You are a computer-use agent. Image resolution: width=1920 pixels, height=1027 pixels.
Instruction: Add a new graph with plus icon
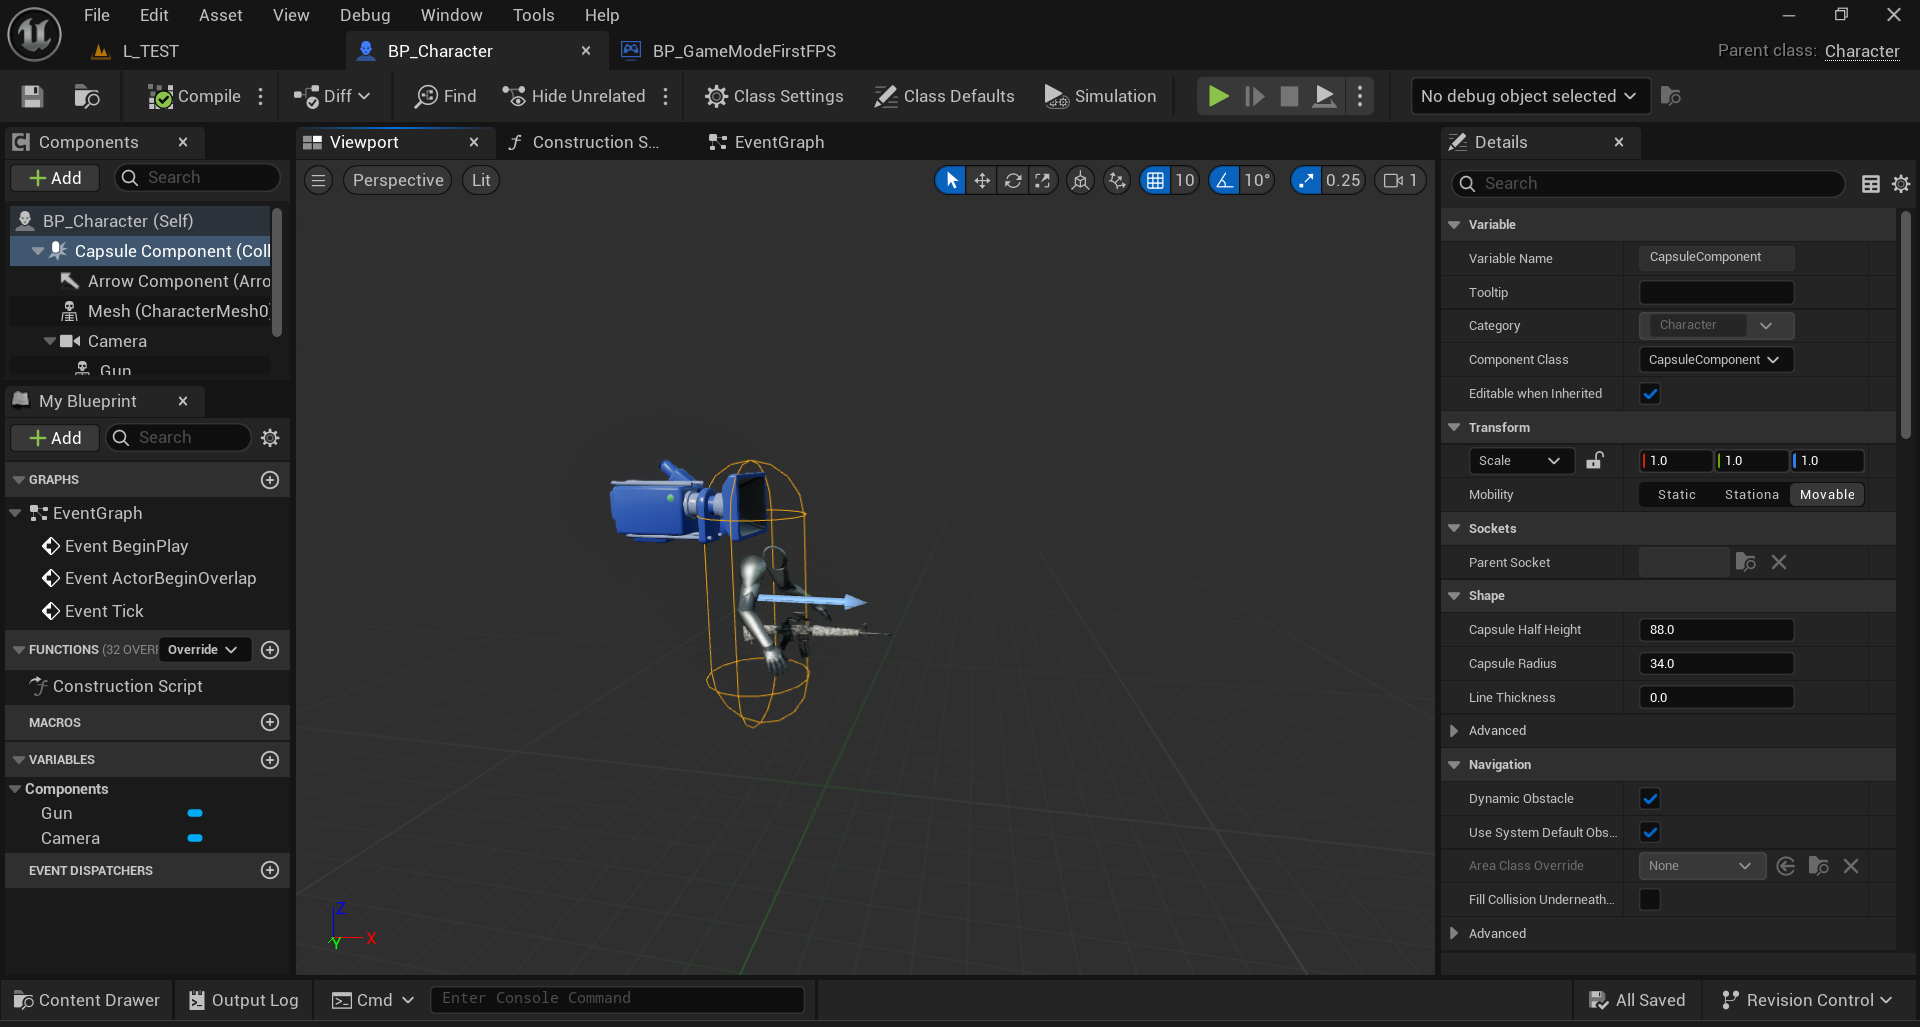(270, 480)
